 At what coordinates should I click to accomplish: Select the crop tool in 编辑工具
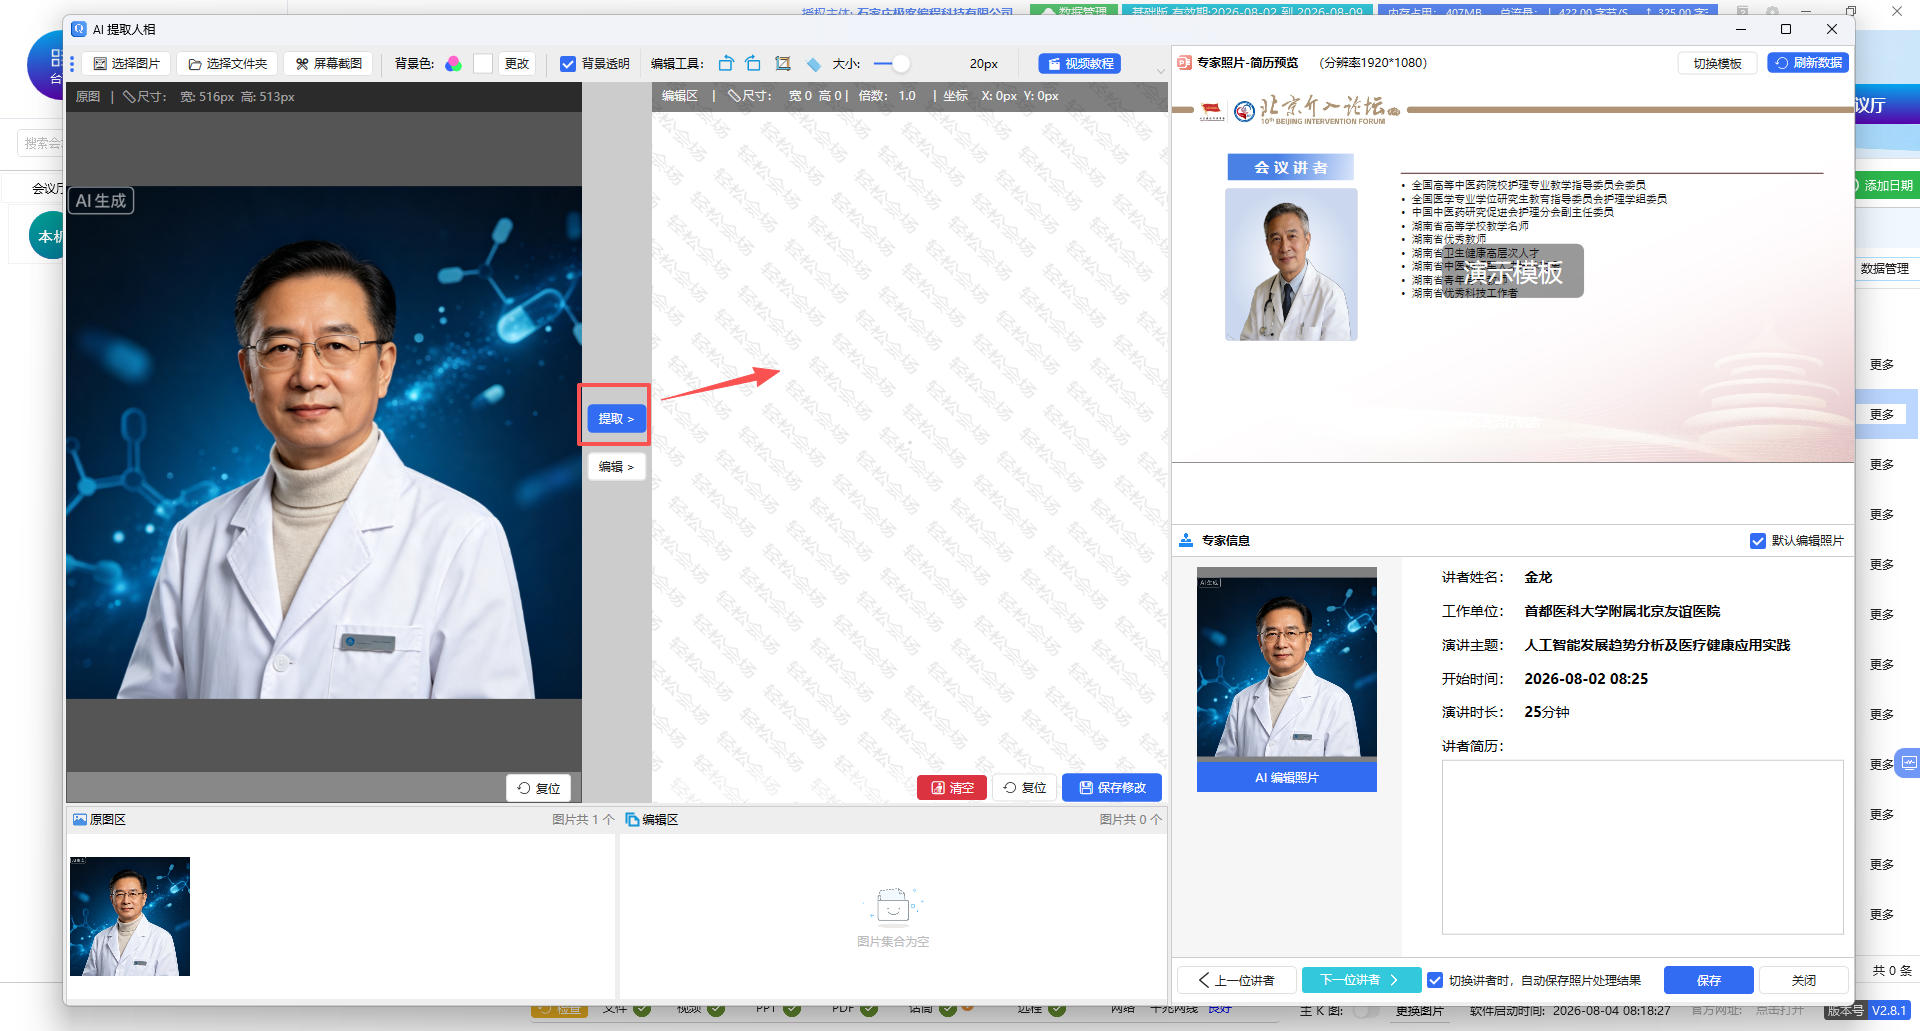pyautogui.click(x=783, y=64)
